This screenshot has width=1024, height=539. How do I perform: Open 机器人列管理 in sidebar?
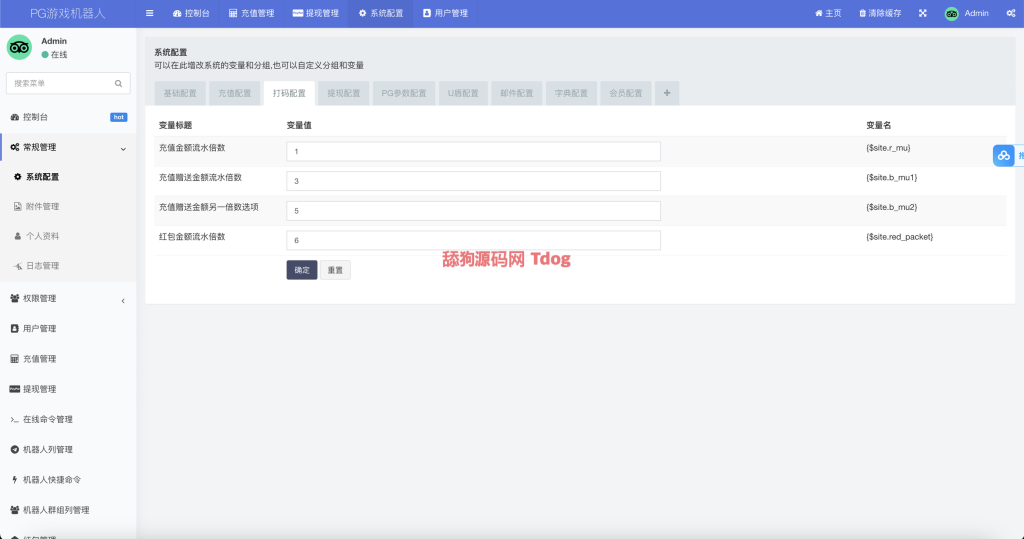[x=48, y=449]
